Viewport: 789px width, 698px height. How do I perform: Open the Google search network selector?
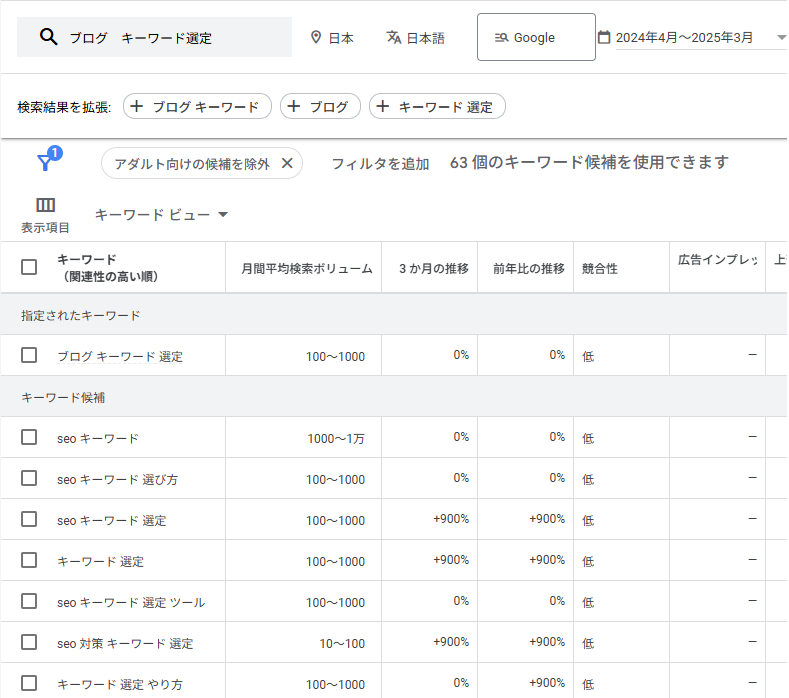(x=535, y=37)
